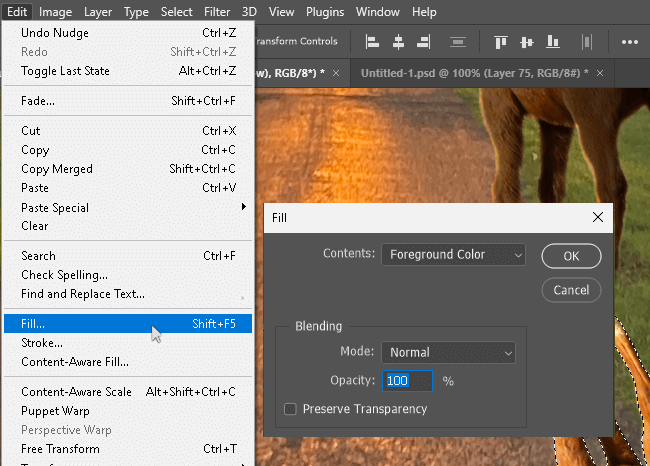Click Distribute vertically icon in options bar
650x466 pixels.
tap(458, 42)
